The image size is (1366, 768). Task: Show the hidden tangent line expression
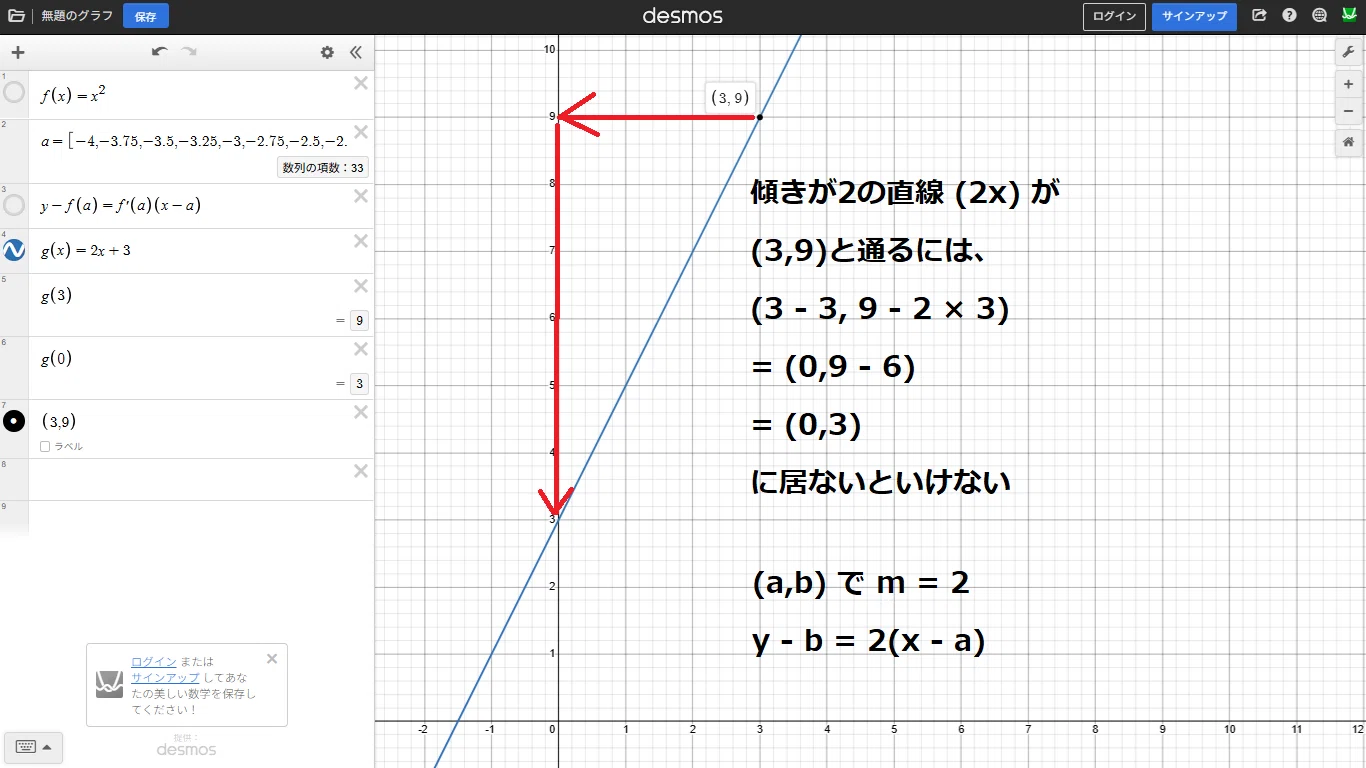[14, 205]
